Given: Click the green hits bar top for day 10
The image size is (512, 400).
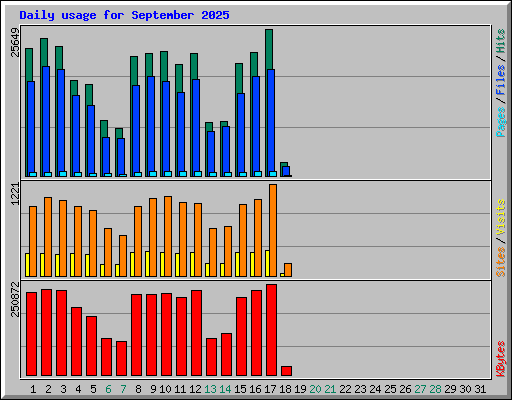Looking at the screenshot, I should (164, 66).
